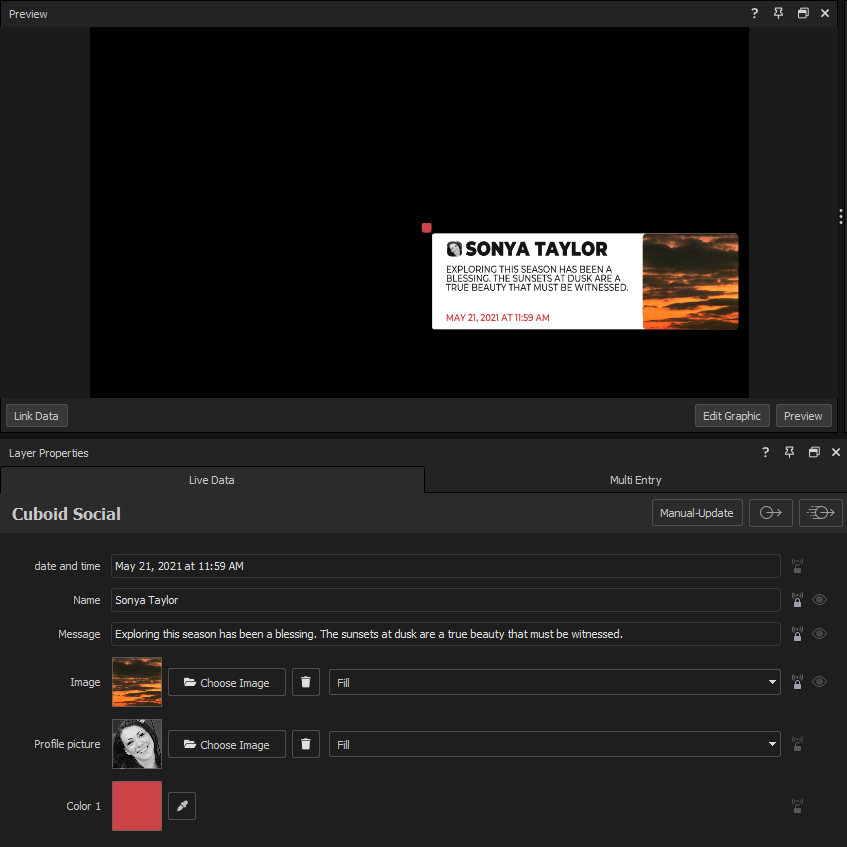Toggle visibility eye for Message field
Screen dimensions: 847x847
[819, 634]
